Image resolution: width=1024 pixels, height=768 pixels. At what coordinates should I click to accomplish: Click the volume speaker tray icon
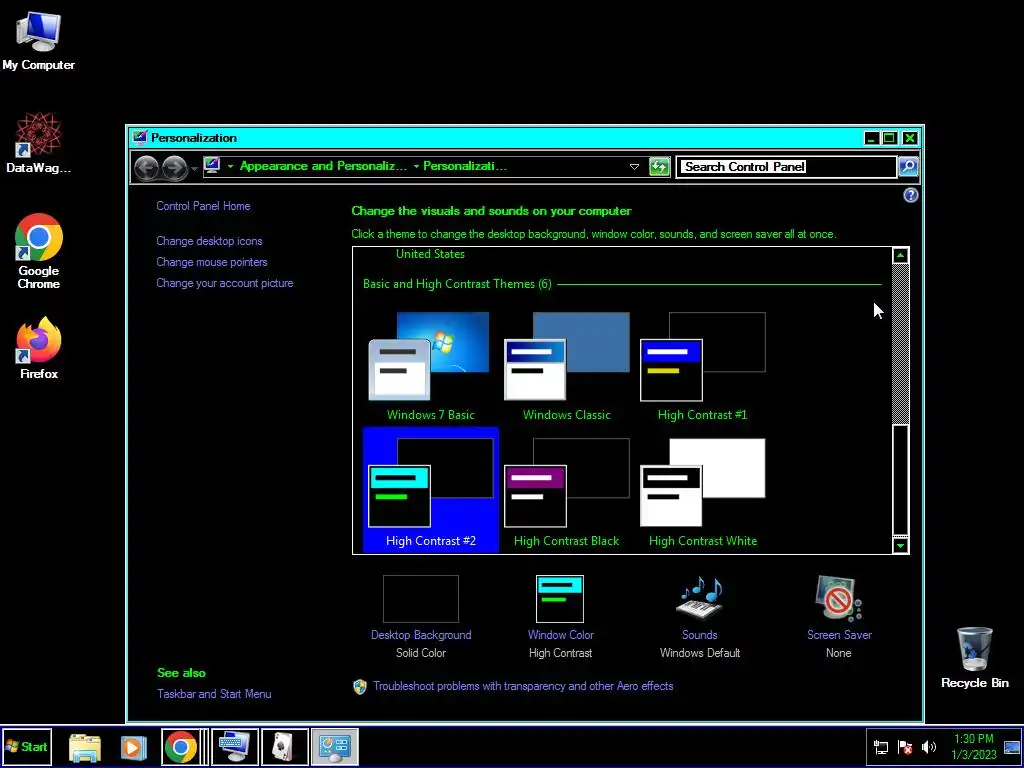(928, 747)
